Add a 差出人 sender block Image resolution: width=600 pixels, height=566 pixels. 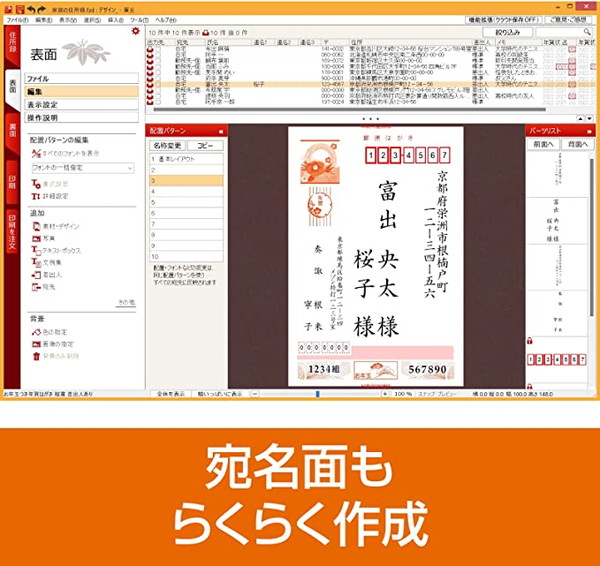(x=36, y=274)
